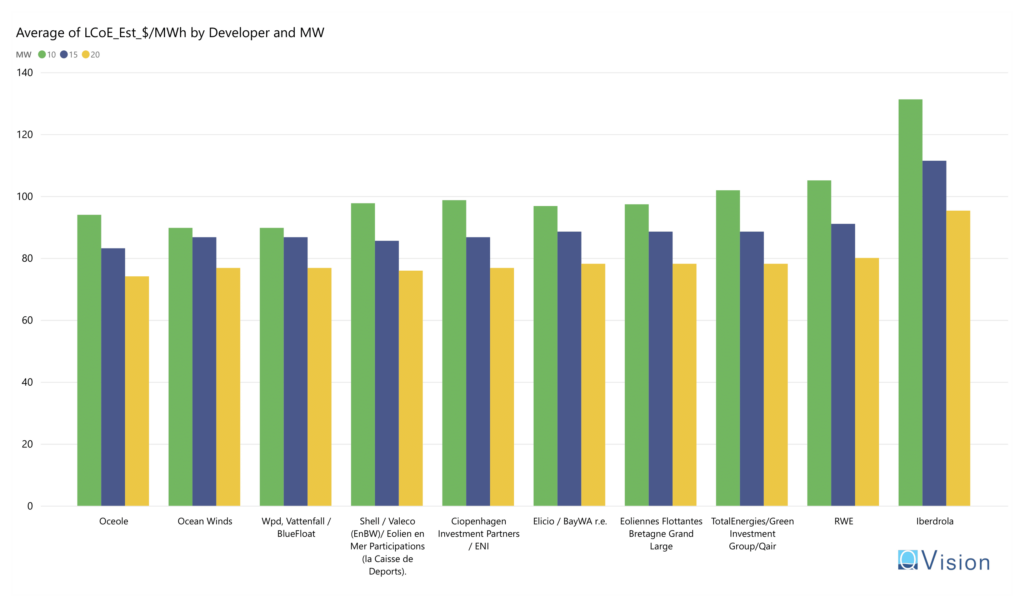Click the blue 15 MW bar for Ocean Winds

click(x=204, y=372)
